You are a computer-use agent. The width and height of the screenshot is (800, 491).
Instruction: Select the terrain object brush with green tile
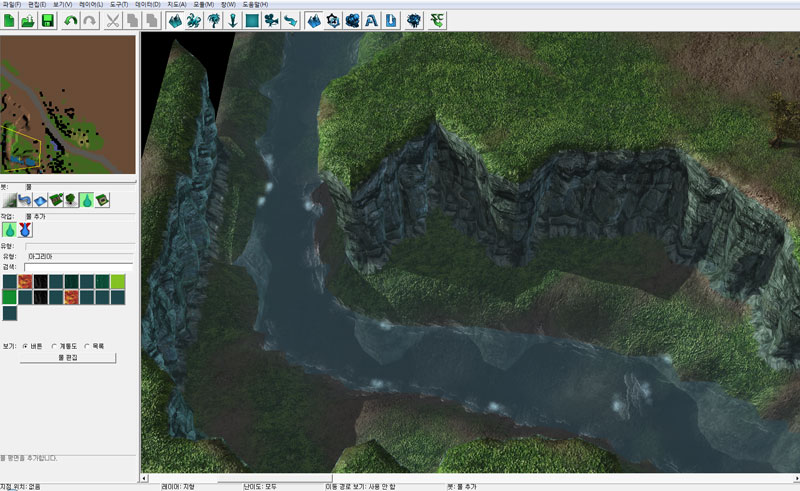click(56, 200)
